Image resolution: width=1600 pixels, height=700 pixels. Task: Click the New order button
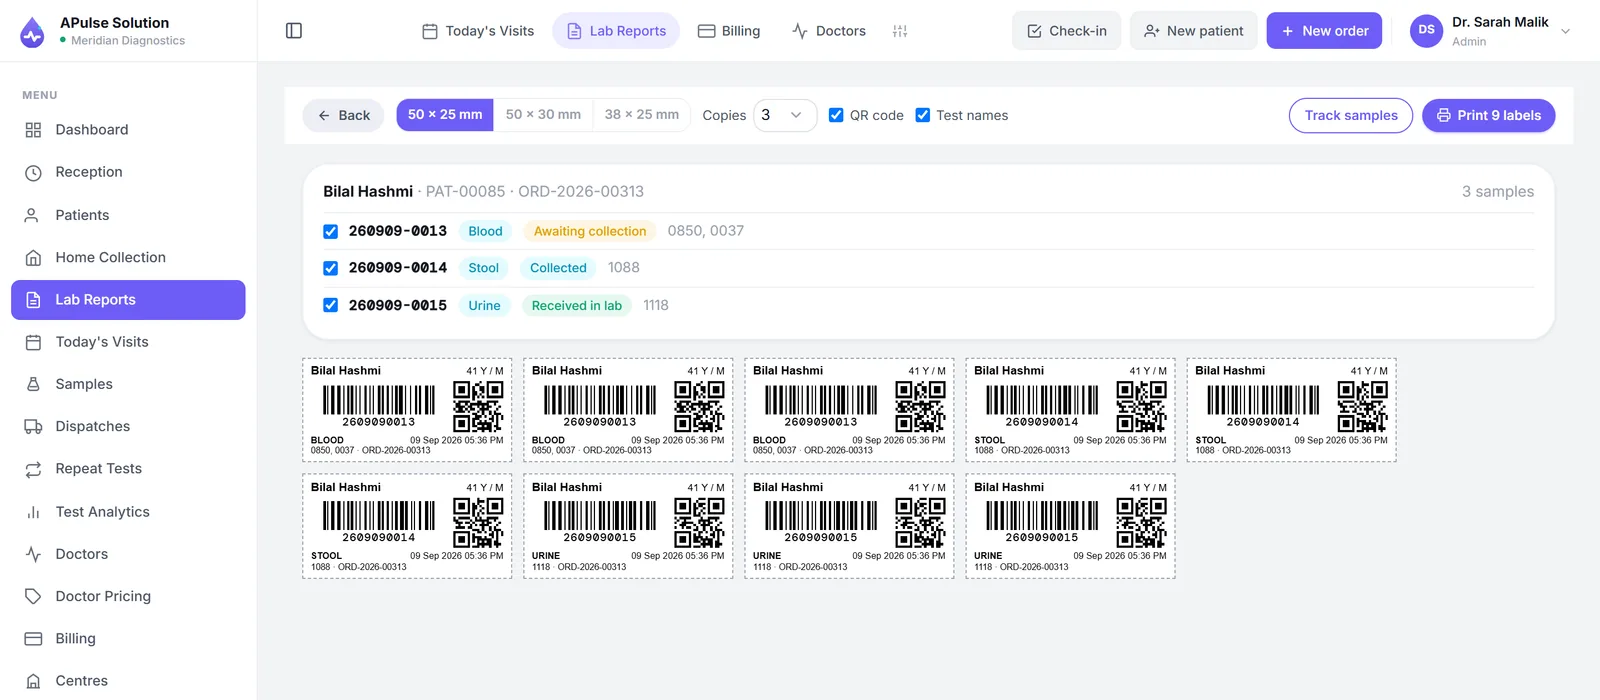1325,31
